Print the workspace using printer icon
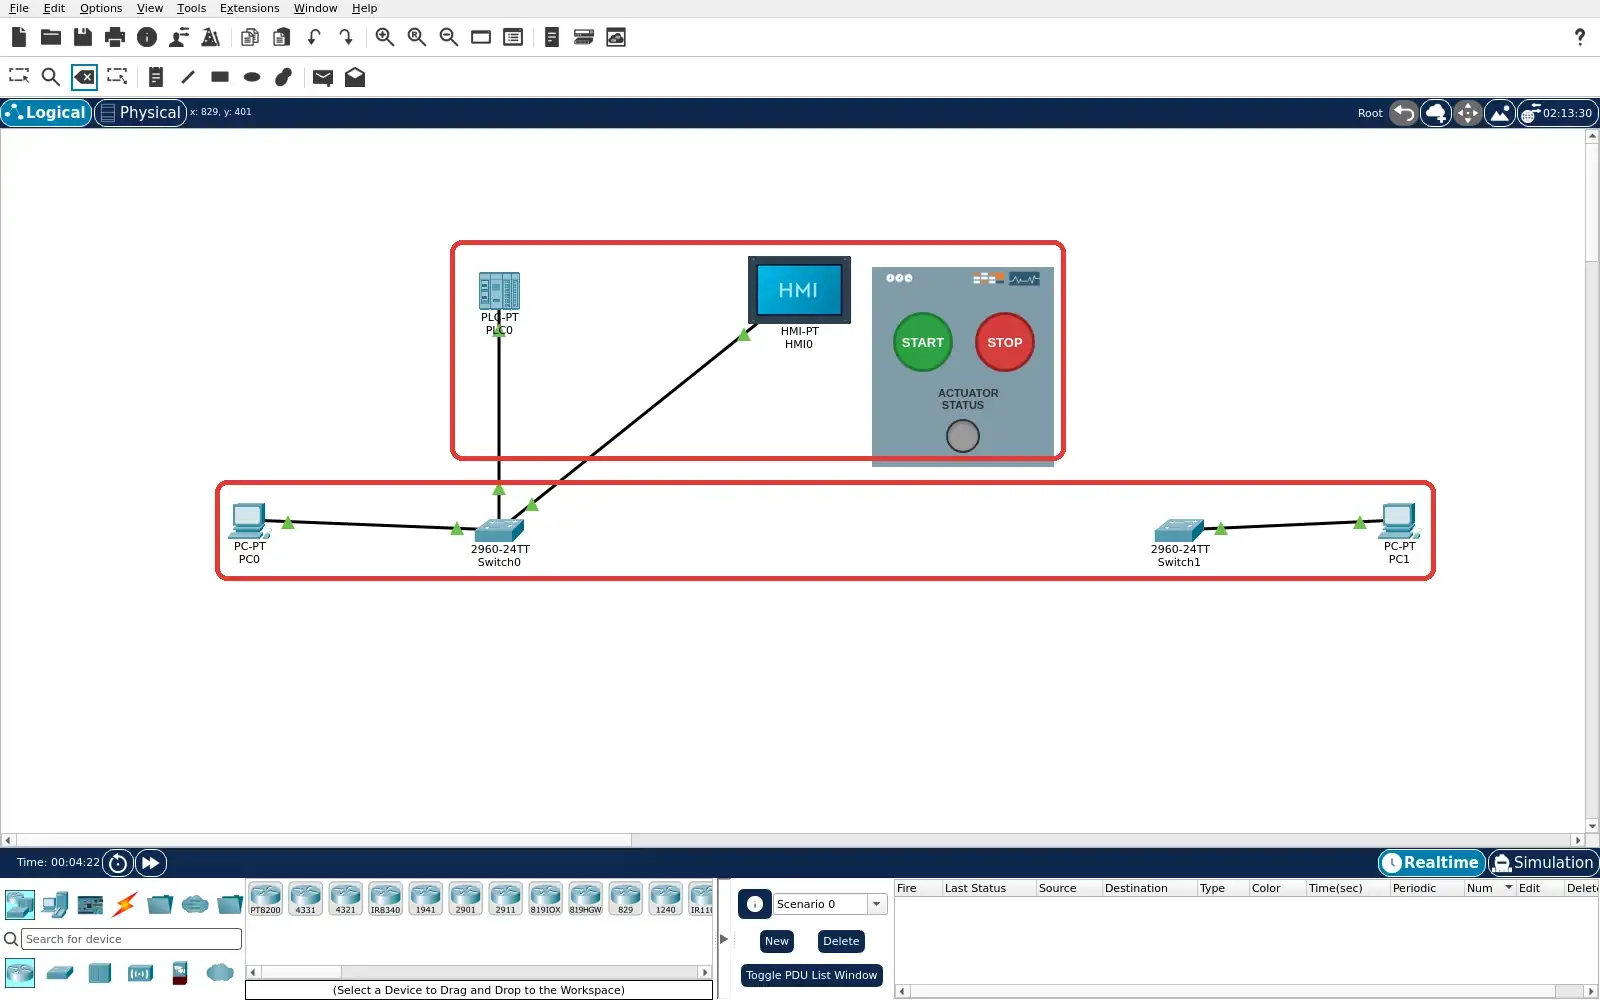 click(x=115, y=37)
